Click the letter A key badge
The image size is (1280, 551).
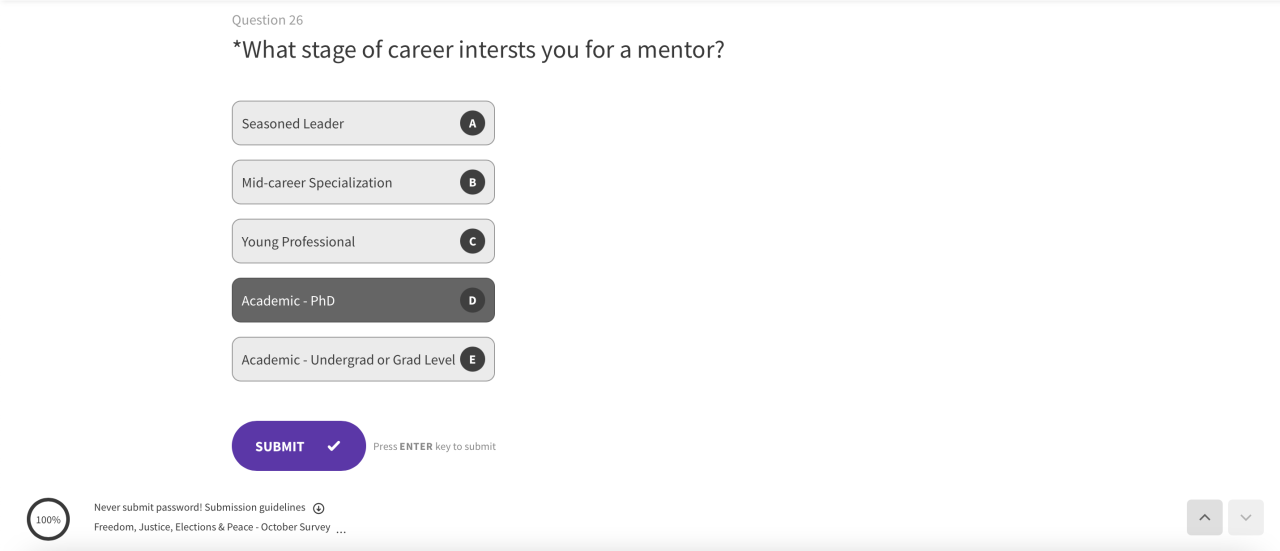(472, 123)
